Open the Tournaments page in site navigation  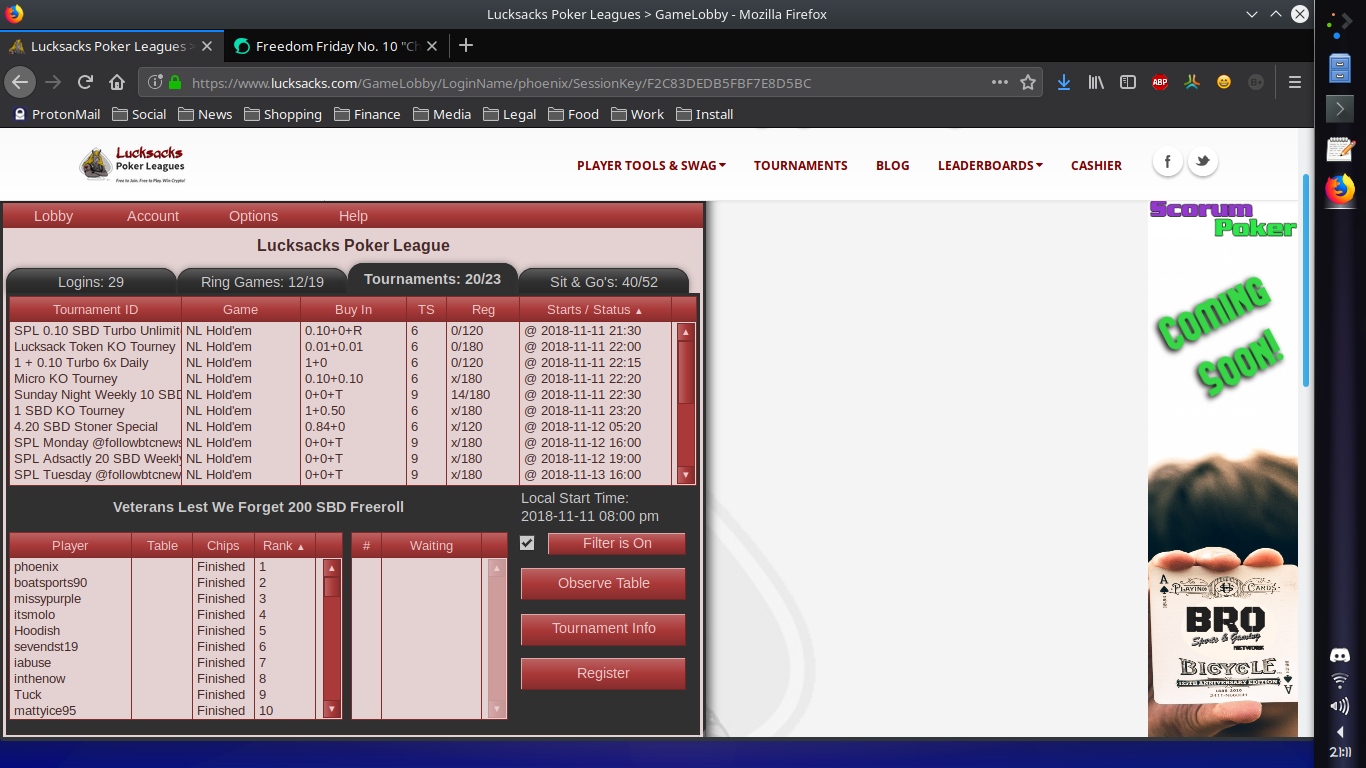801,166
